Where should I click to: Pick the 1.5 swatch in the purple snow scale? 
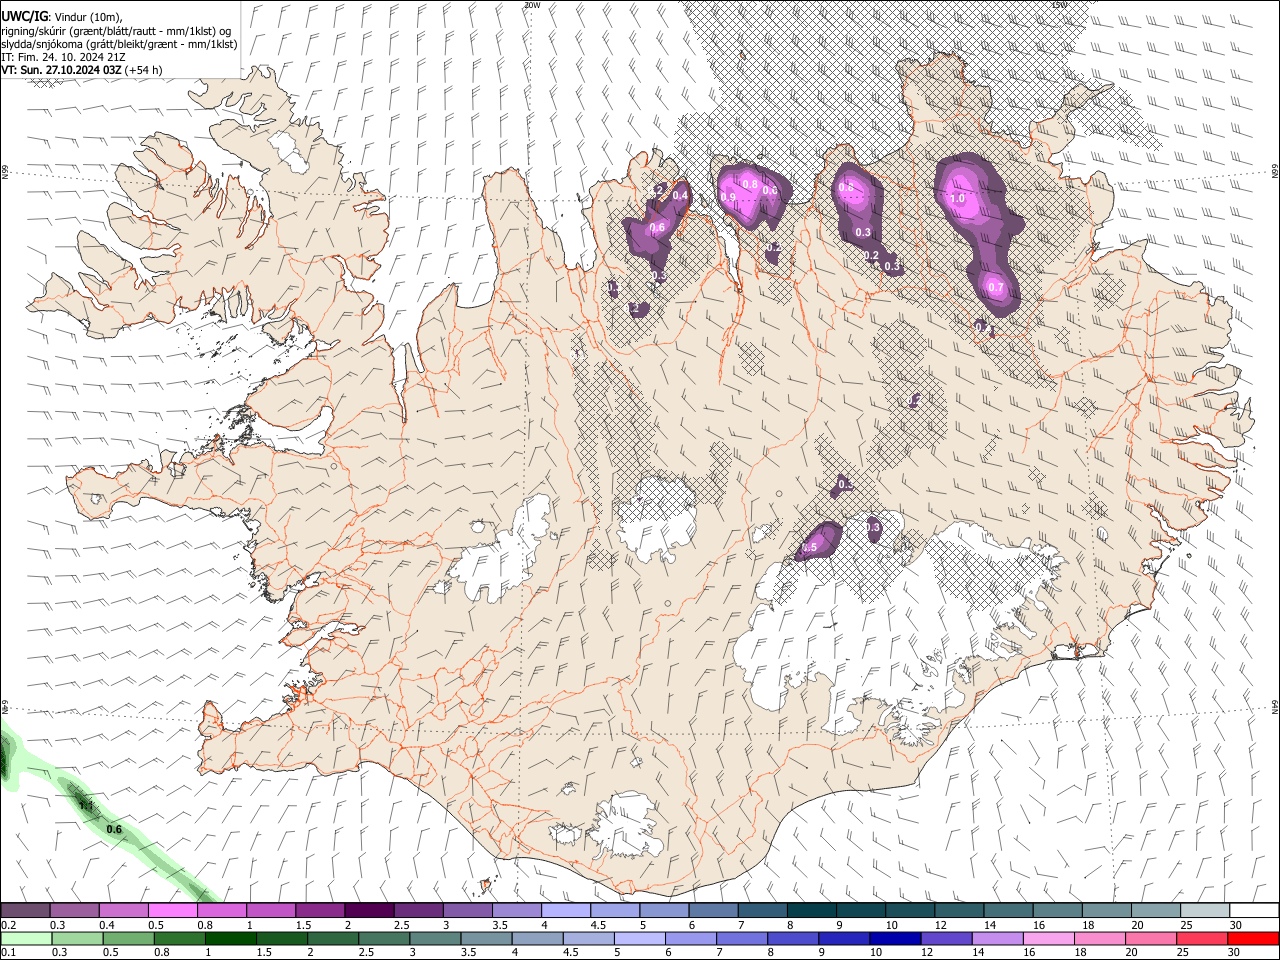320,910
